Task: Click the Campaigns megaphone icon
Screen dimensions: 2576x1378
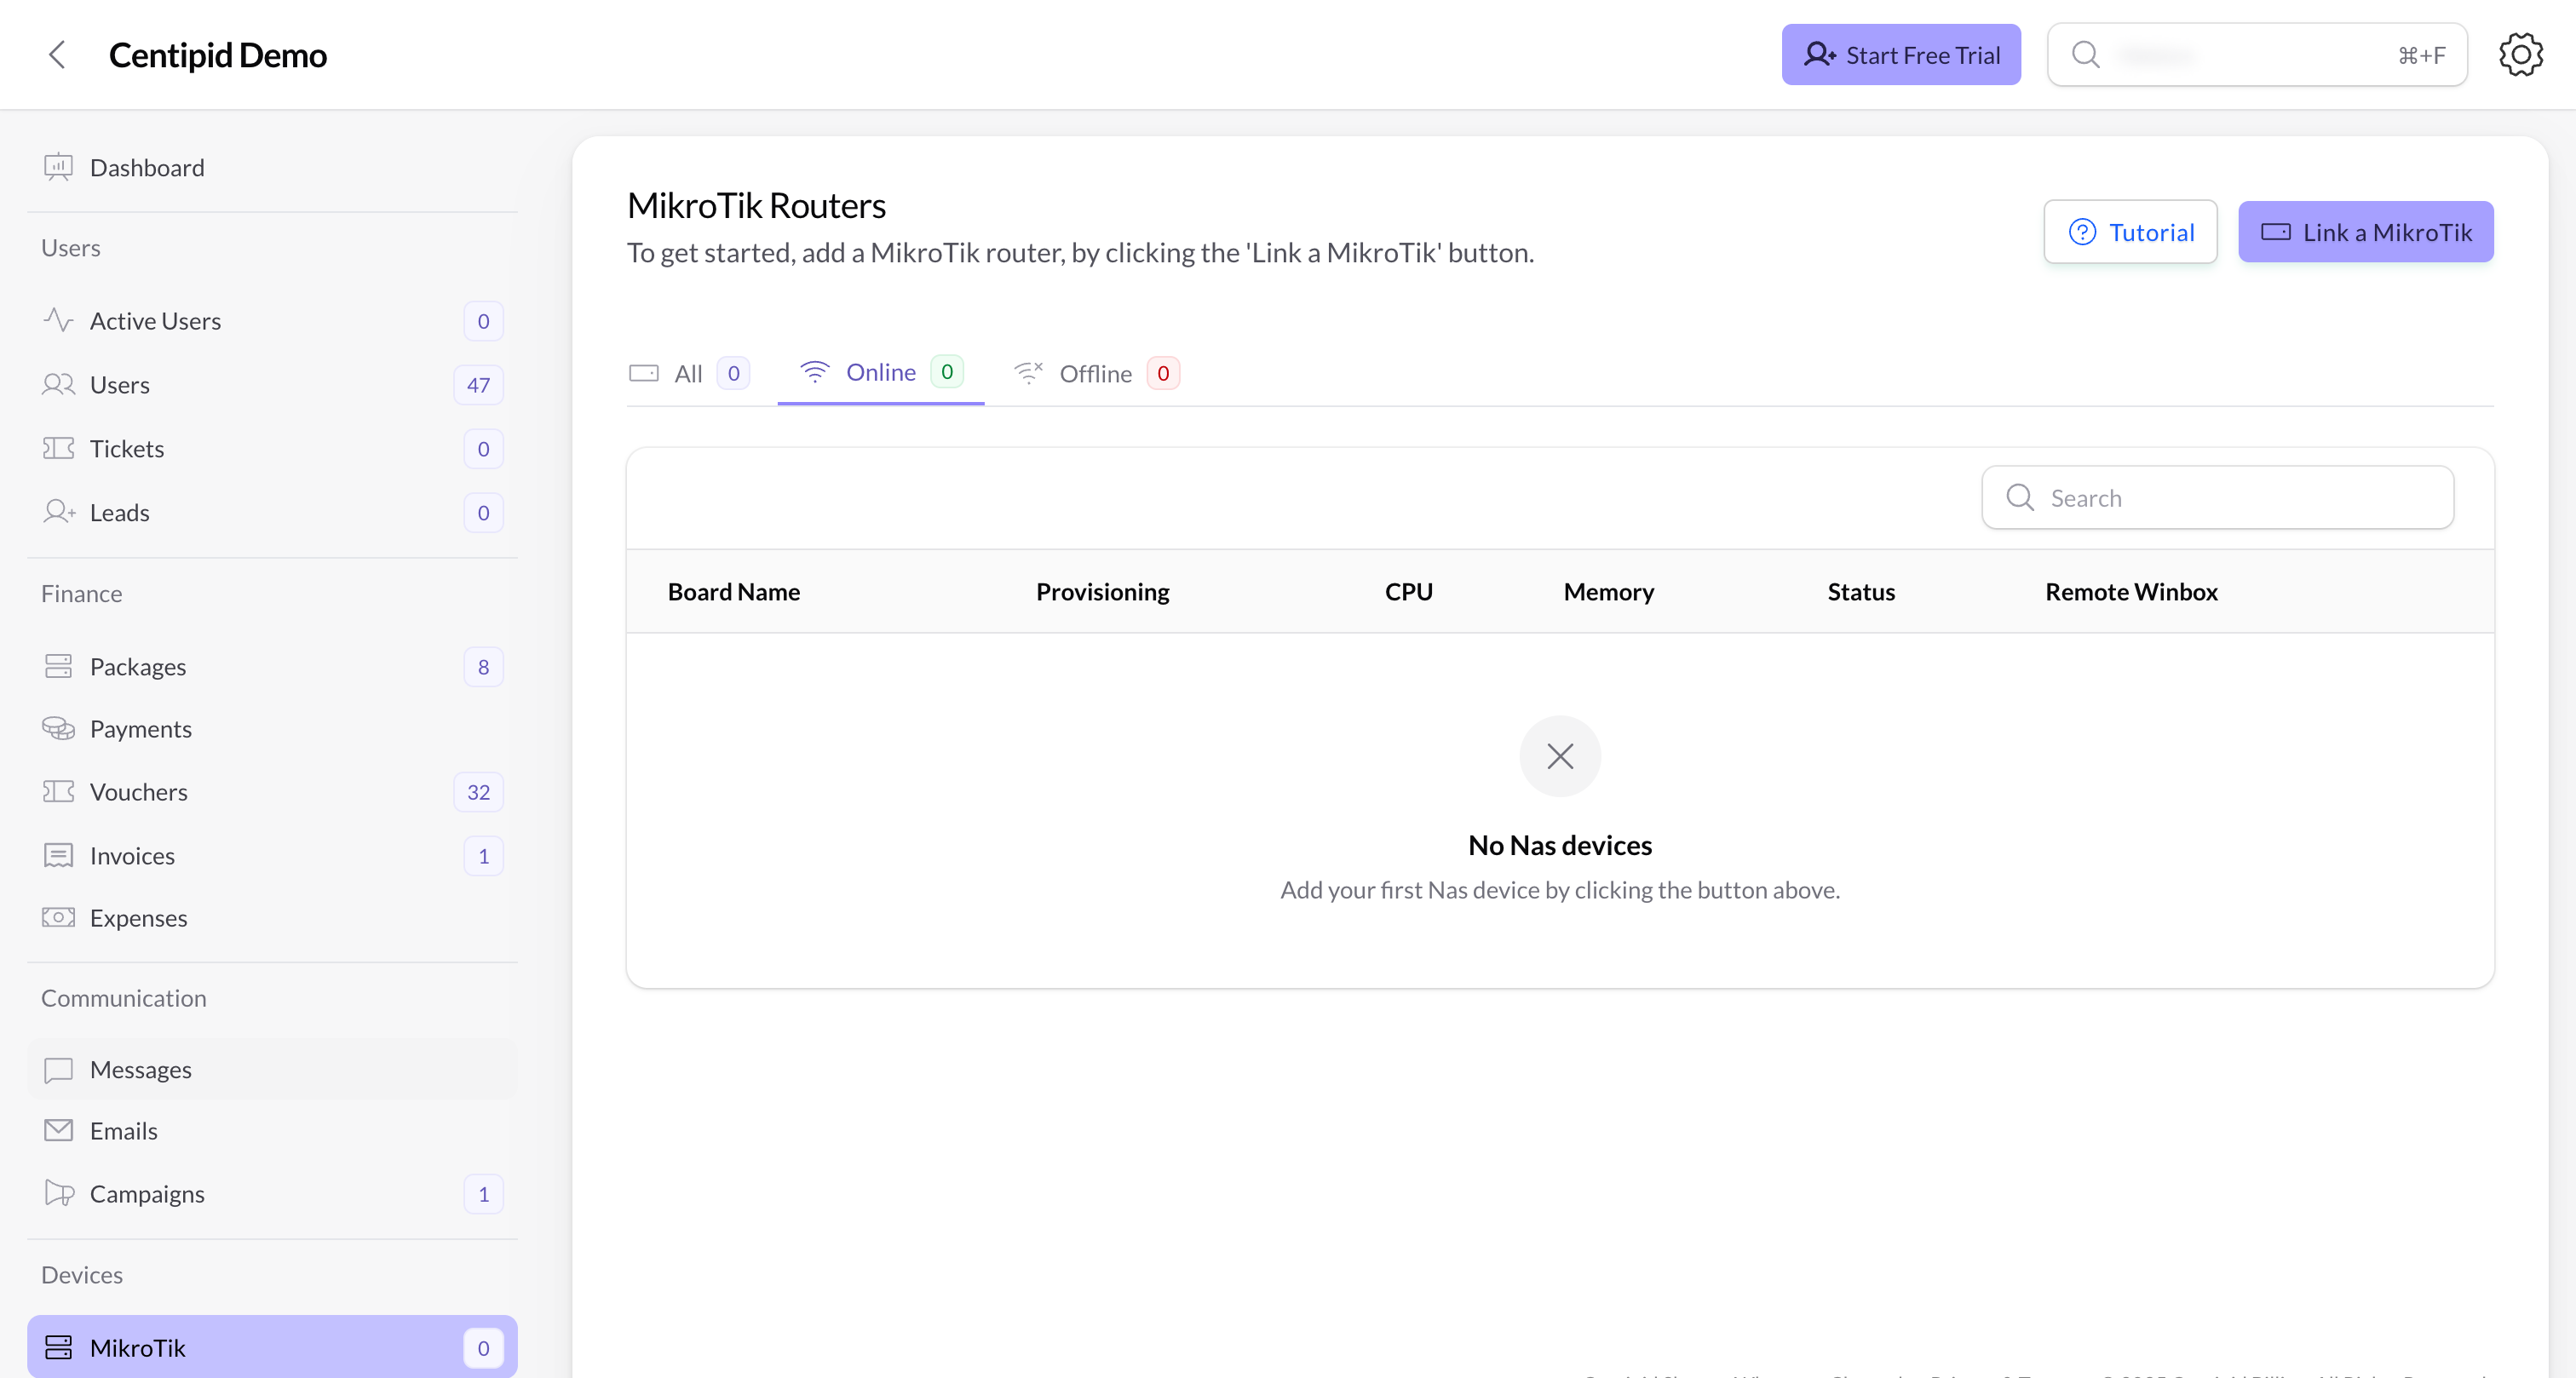Action: [x=58, y=1194]
